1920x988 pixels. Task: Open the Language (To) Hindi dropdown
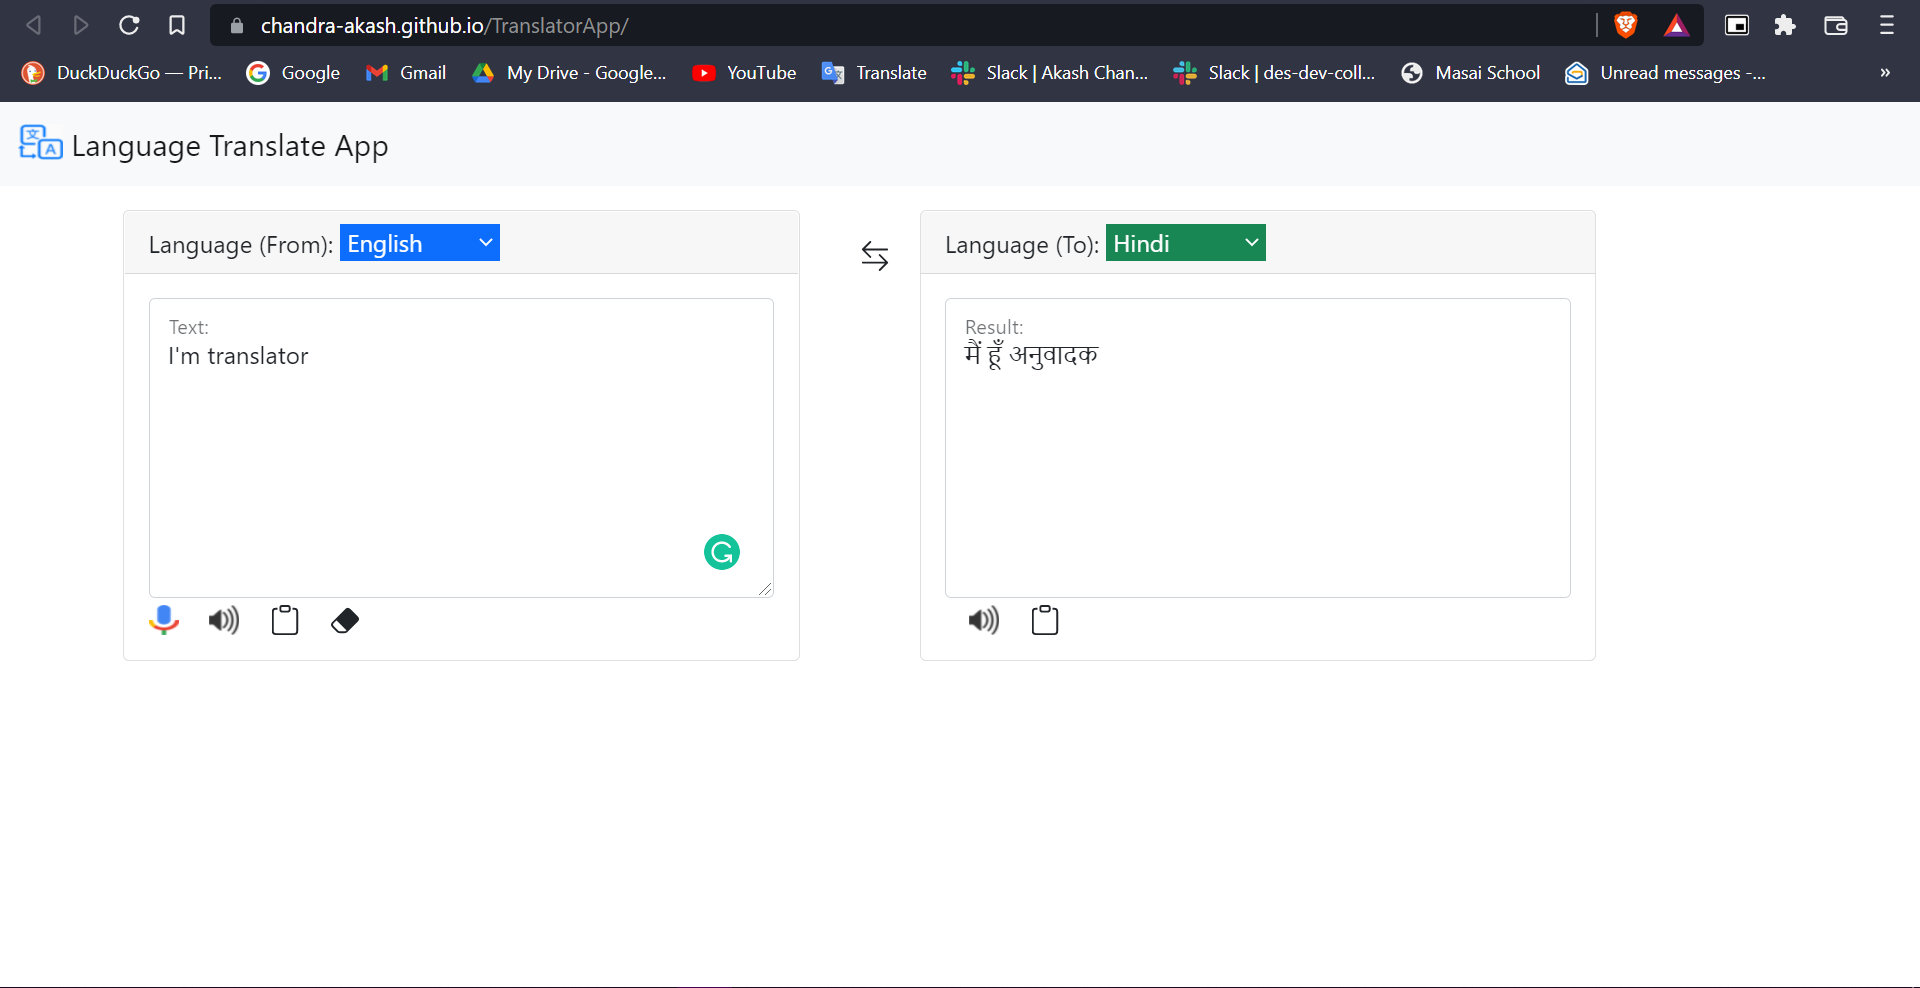(1185, 243)
